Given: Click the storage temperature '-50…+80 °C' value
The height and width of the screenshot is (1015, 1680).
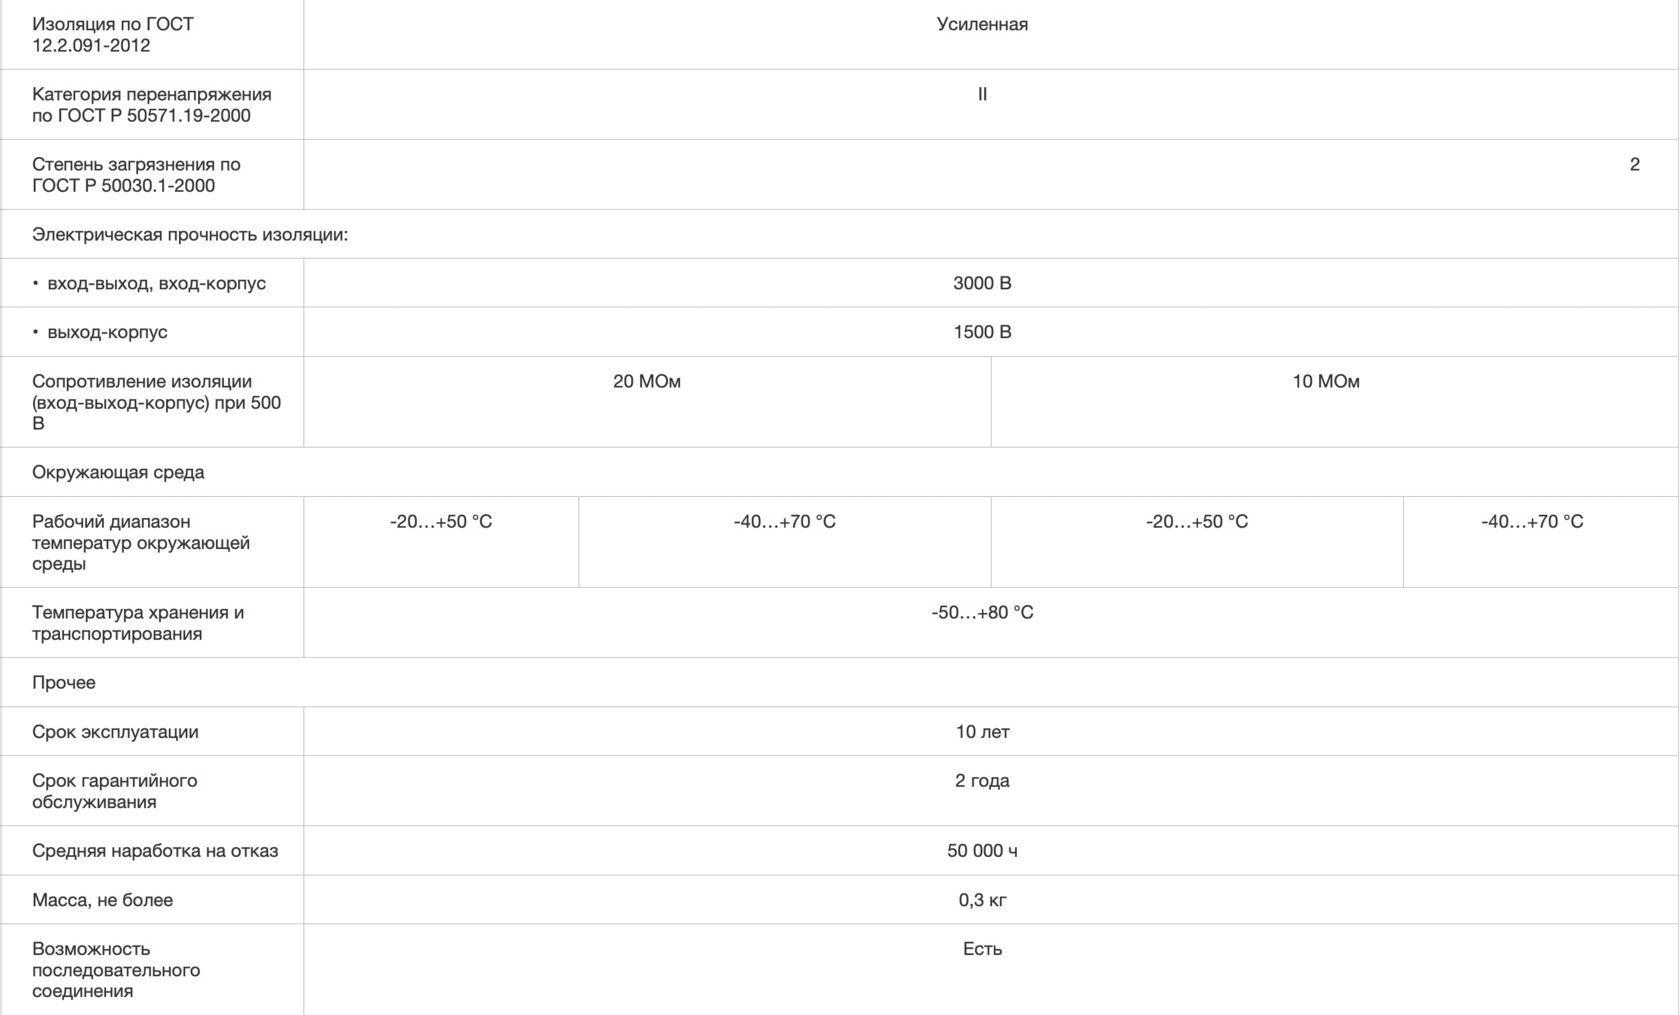Looking at the screenshot, I should pyautogui.click(x=982, y=612).
